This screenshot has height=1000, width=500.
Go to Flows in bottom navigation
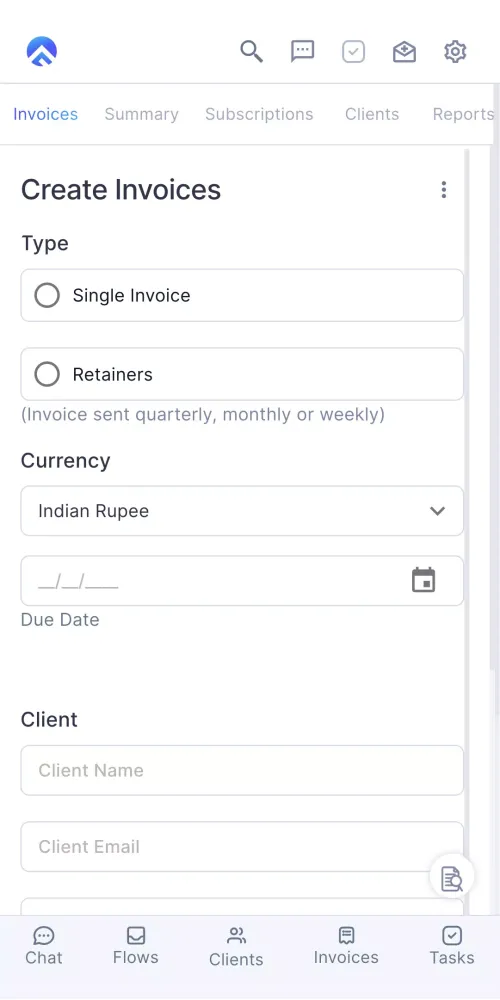click(136, 946)
